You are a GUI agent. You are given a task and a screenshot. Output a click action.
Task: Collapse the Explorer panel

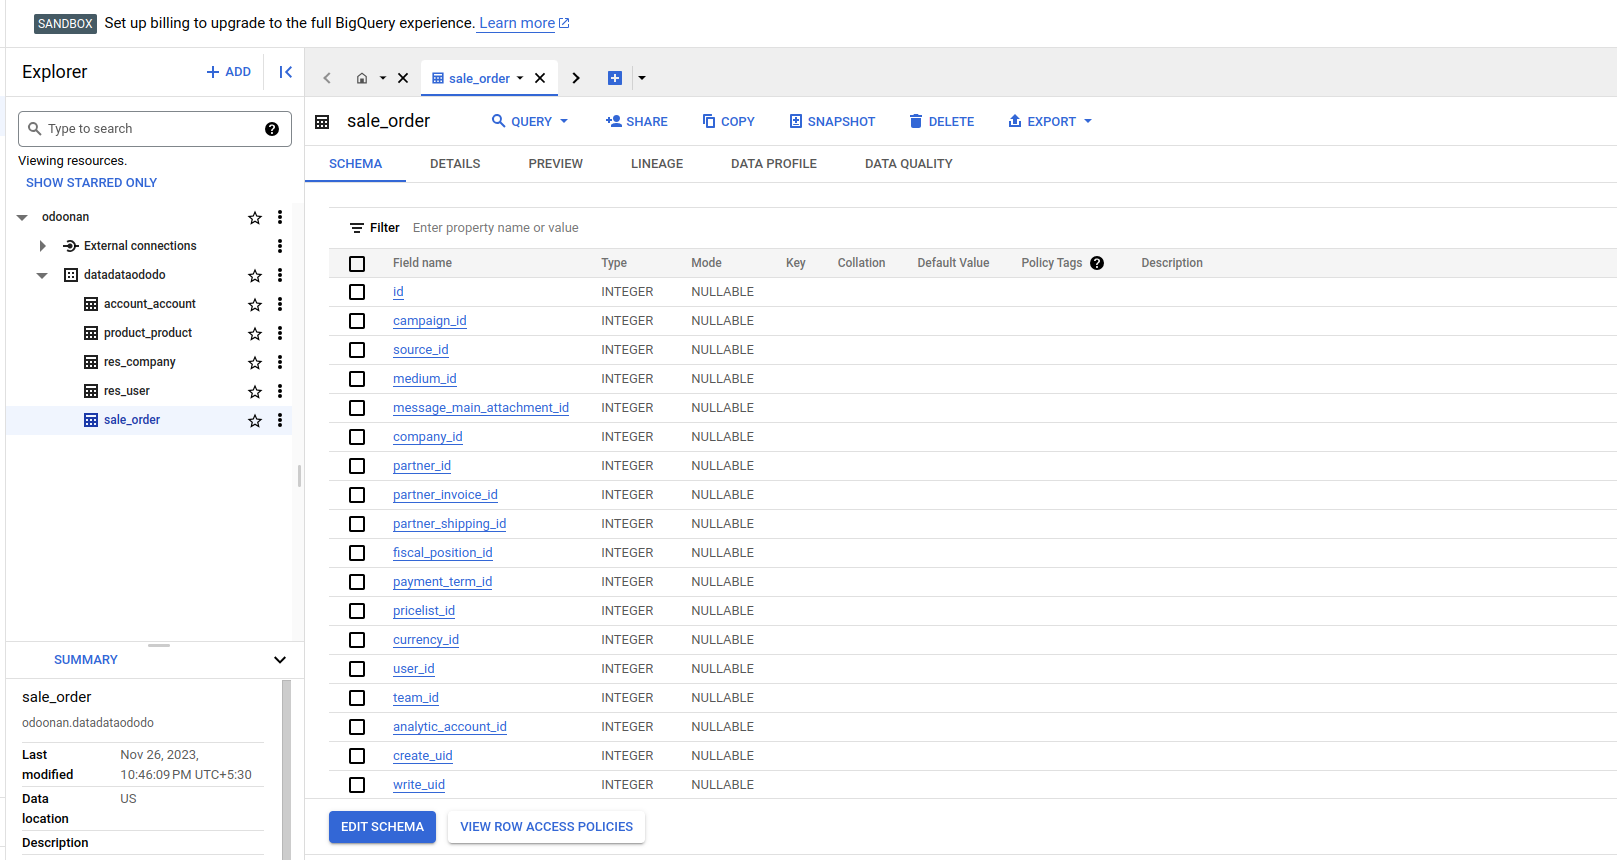285,72
